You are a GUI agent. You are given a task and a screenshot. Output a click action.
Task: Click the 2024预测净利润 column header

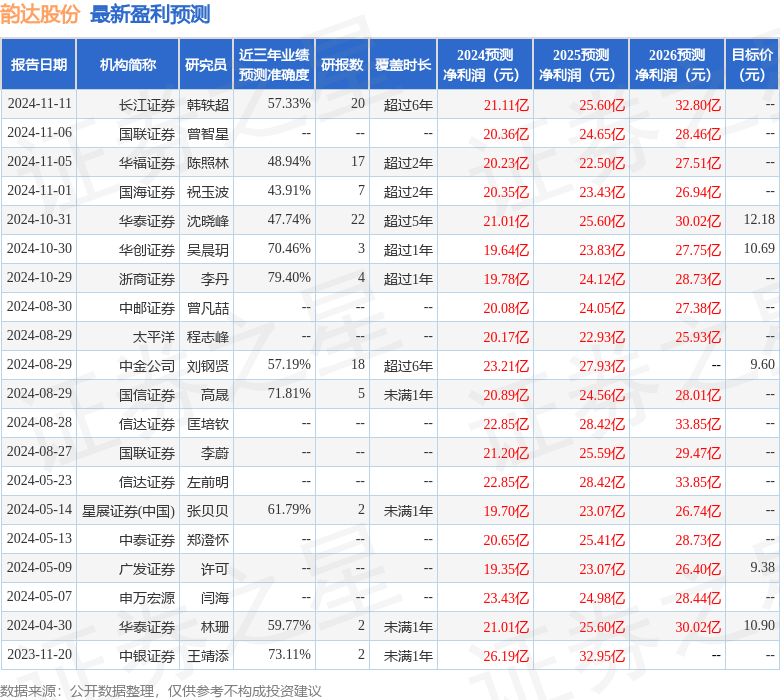485,65
